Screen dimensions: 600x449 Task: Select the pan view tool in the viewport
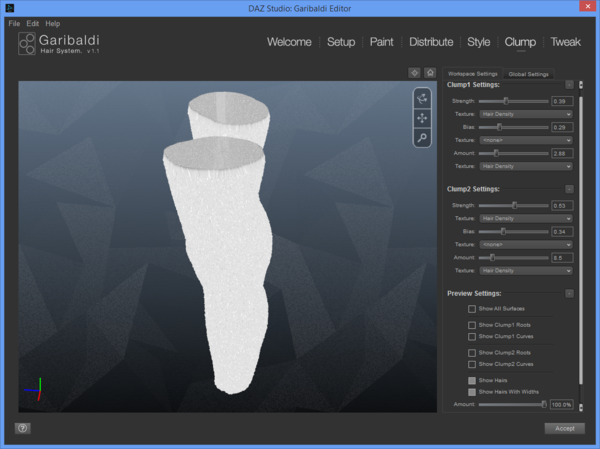422,118
